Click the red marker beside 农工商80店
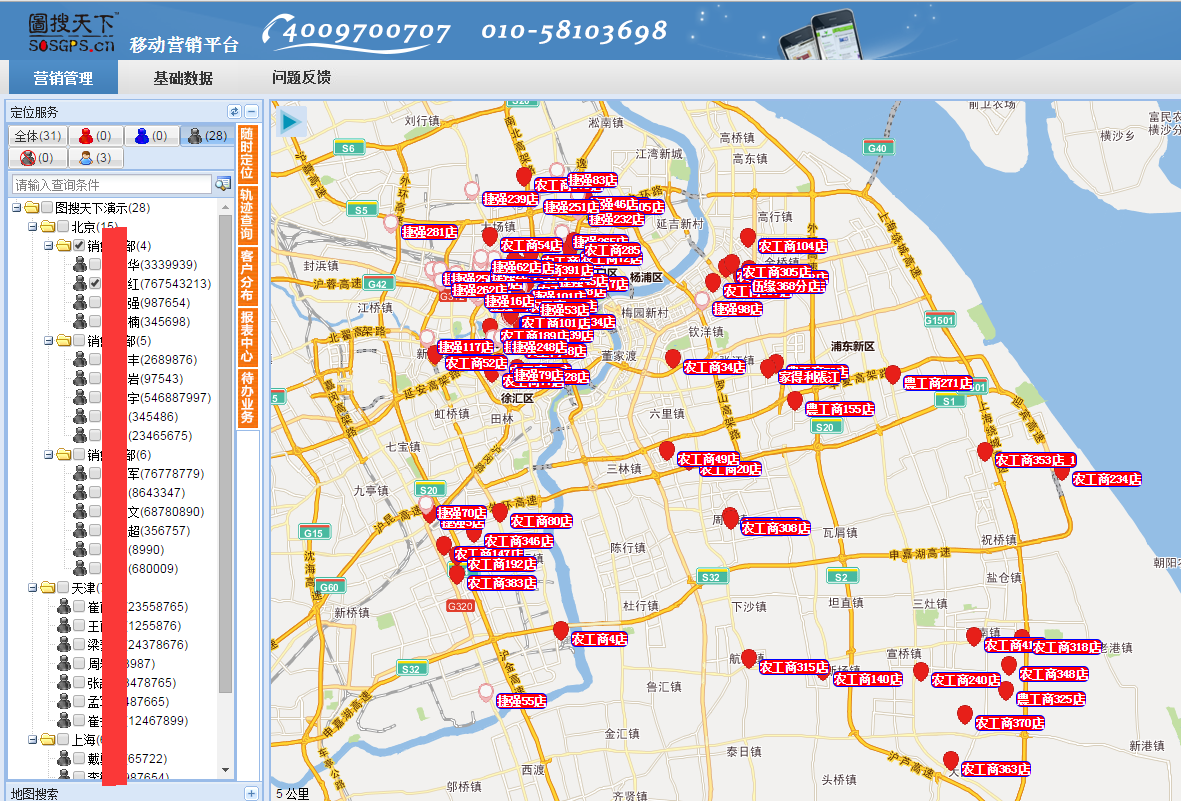The width and height of the screenshot is (1181, 801). point(499,512)
